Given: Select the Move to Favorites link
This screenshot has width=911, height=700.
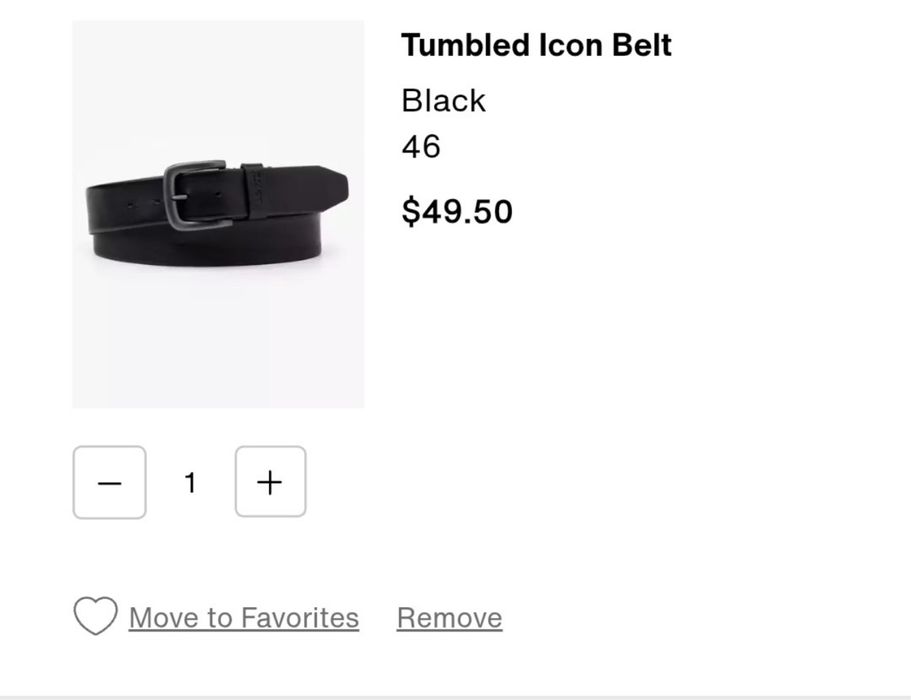Looking at the screenshot, I should point(243,618).
